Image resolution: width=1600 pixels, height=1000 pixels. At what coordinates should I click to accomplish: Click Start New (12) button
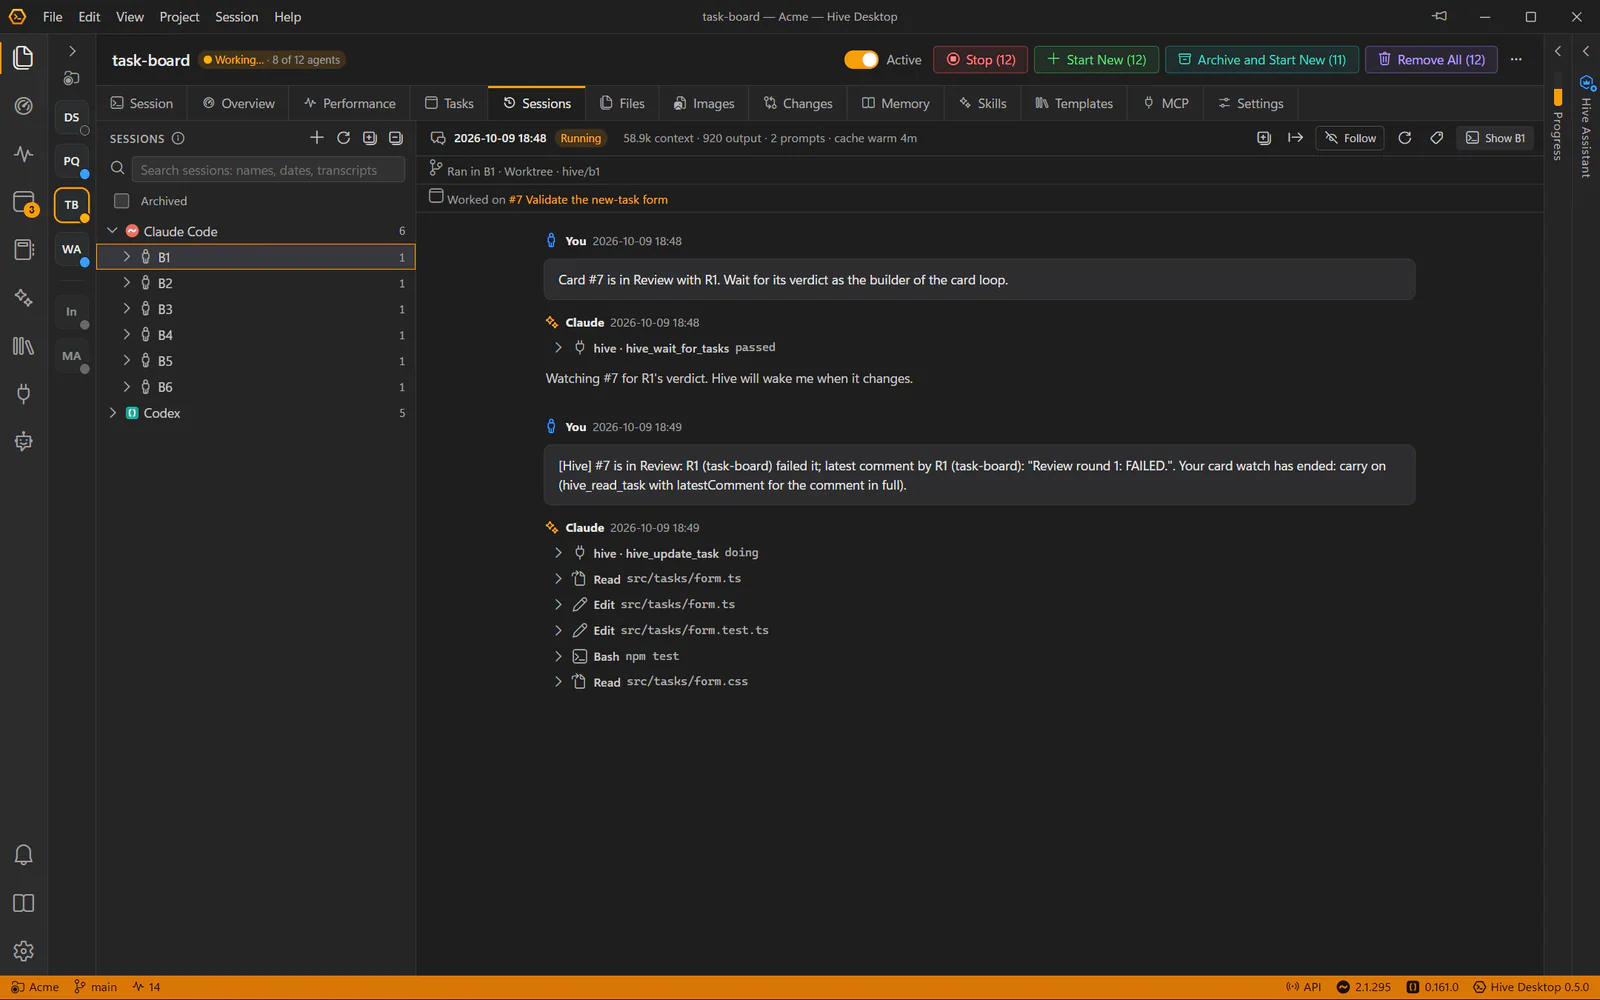[x=1097, y=59]
